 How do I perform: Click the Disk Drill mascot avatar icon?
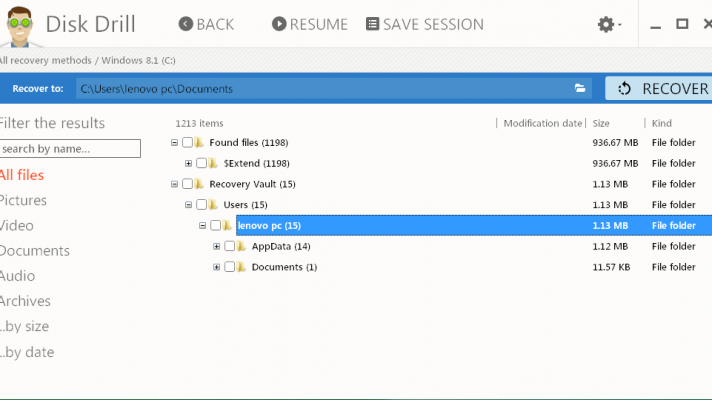24,26
